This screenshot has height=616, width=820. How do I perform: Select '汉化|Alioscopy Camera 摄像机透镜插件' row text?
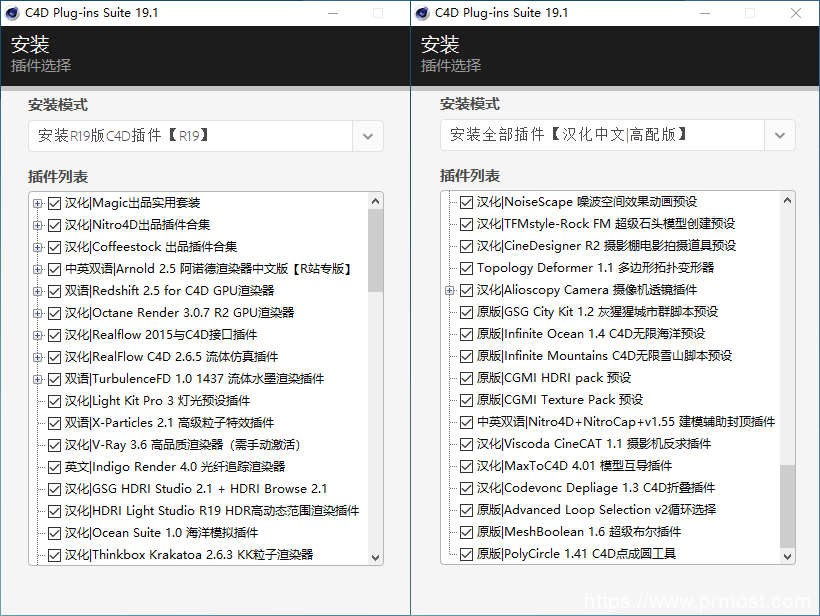click(587, 290)
